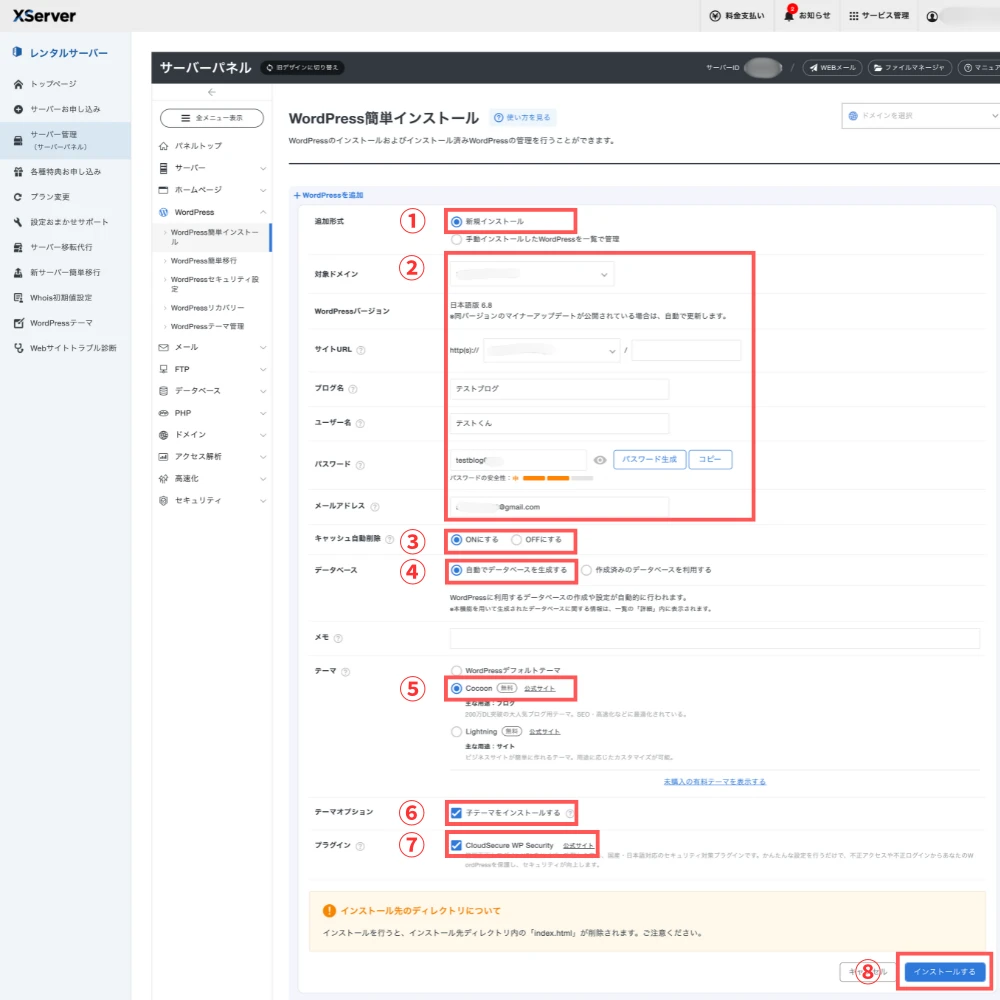Viewport: 1000px width, 1000px height.
Task: Click the パスワード生成 button
Action: point(649,460)
